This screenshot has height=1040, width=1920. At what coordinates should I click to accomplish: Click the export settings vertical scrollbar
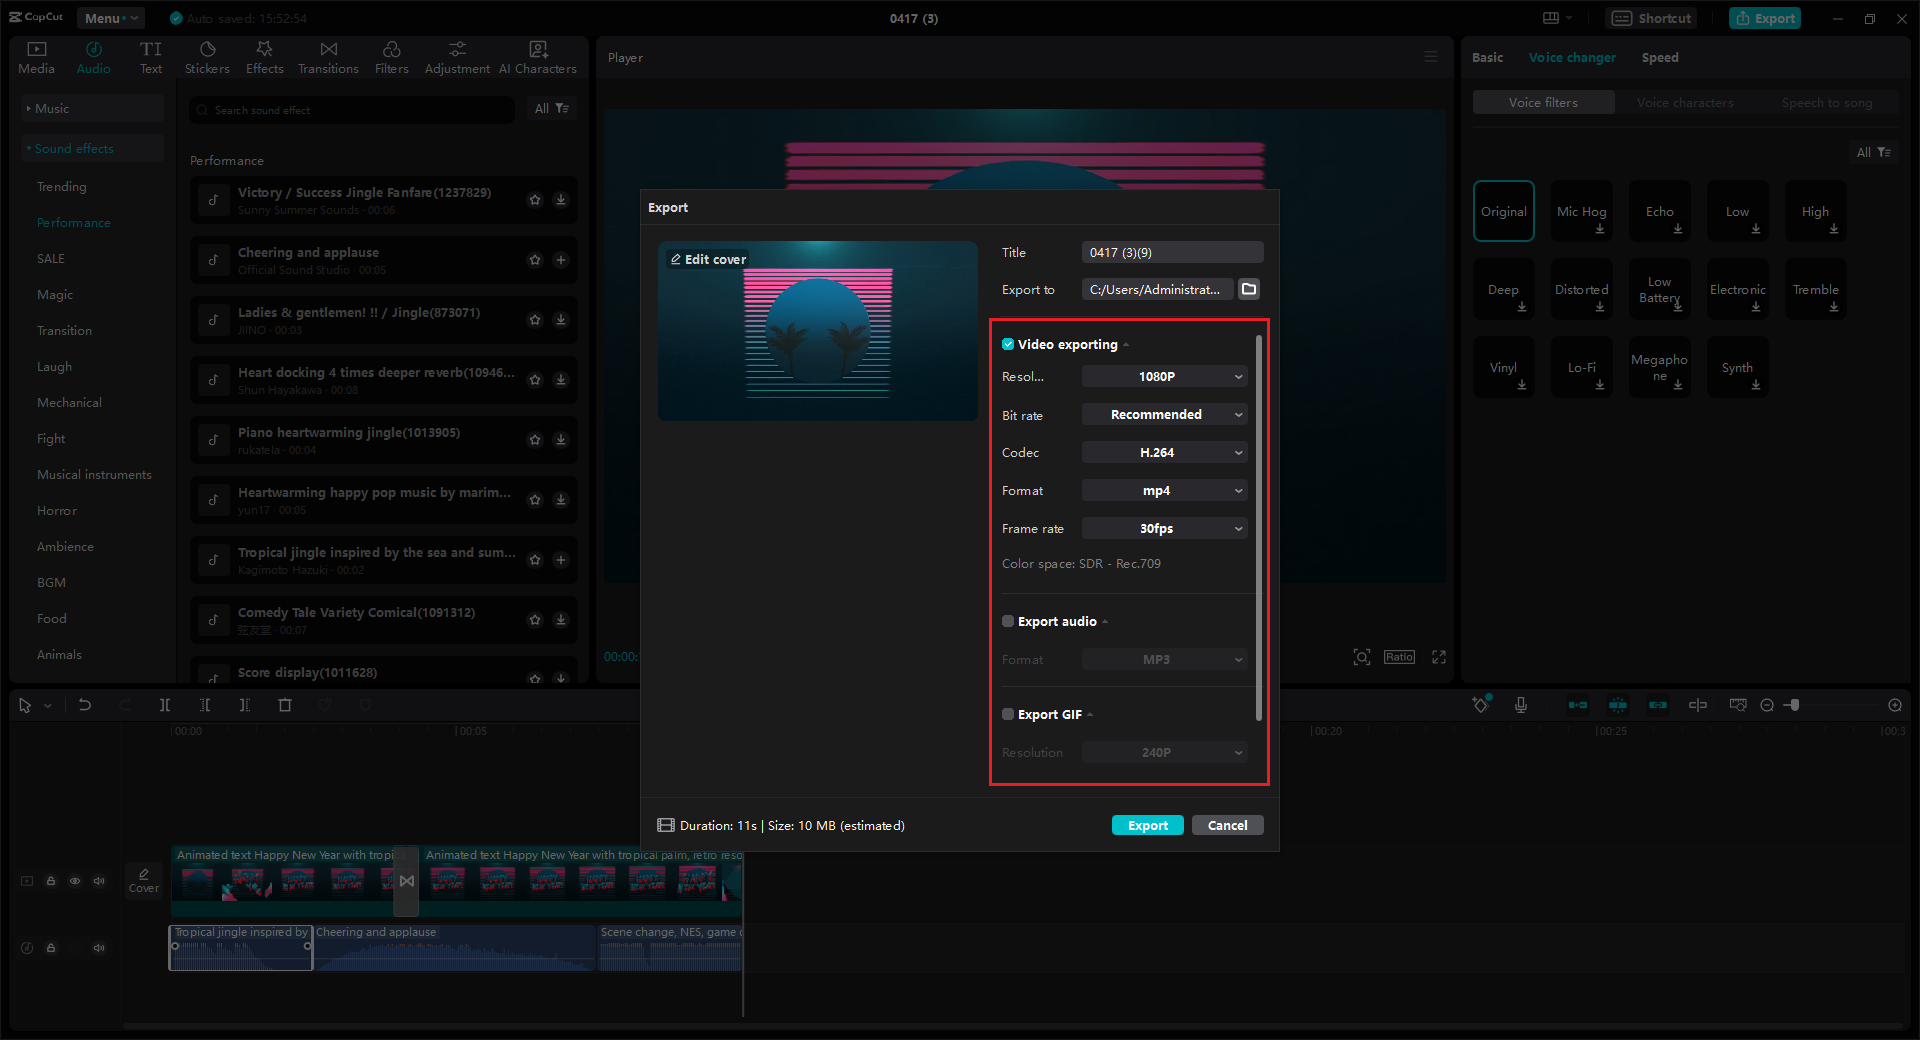click(x=1258, y=528)
